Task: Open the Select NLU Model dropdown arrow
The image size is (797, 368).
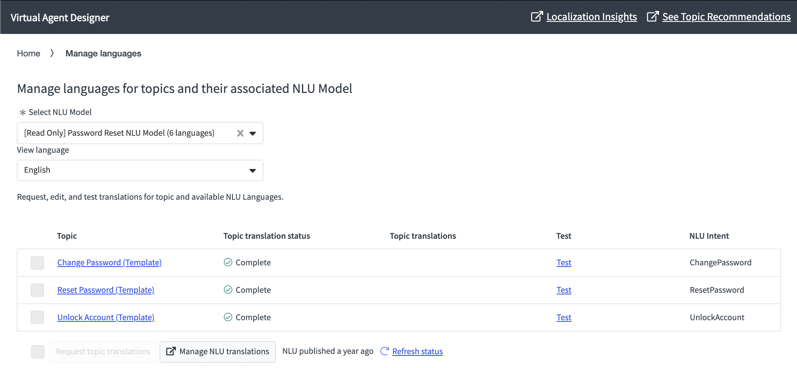Action: [x=253, y=134]
